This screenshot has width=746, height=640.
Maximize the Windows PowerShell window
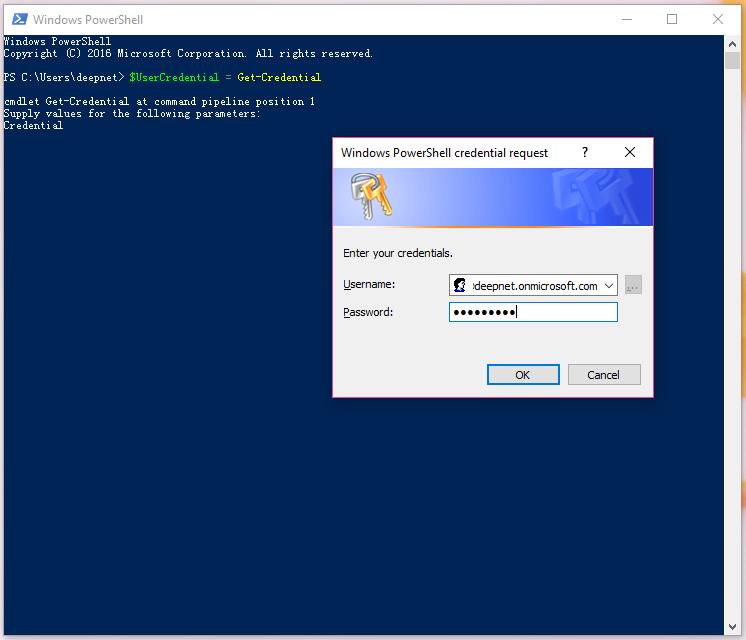point(672,19)
